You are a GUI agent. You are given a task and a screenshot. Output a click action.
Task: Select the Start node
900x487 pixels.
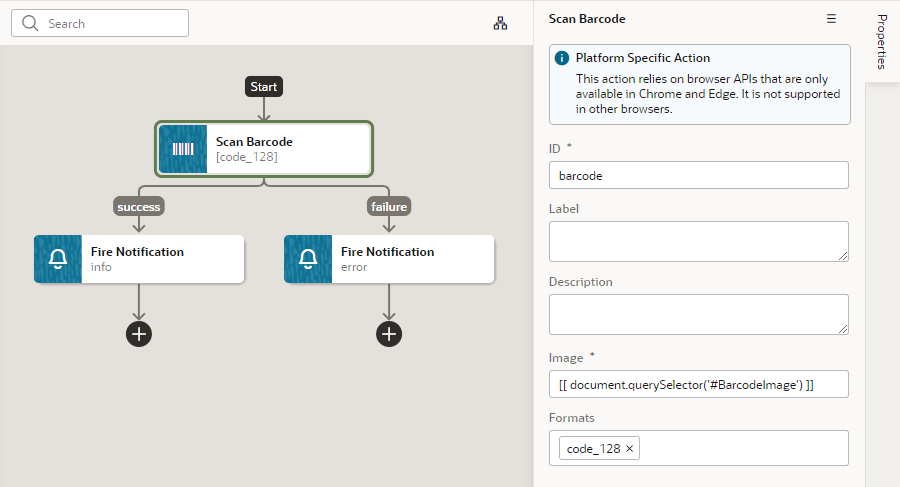[x=264, y=87]
